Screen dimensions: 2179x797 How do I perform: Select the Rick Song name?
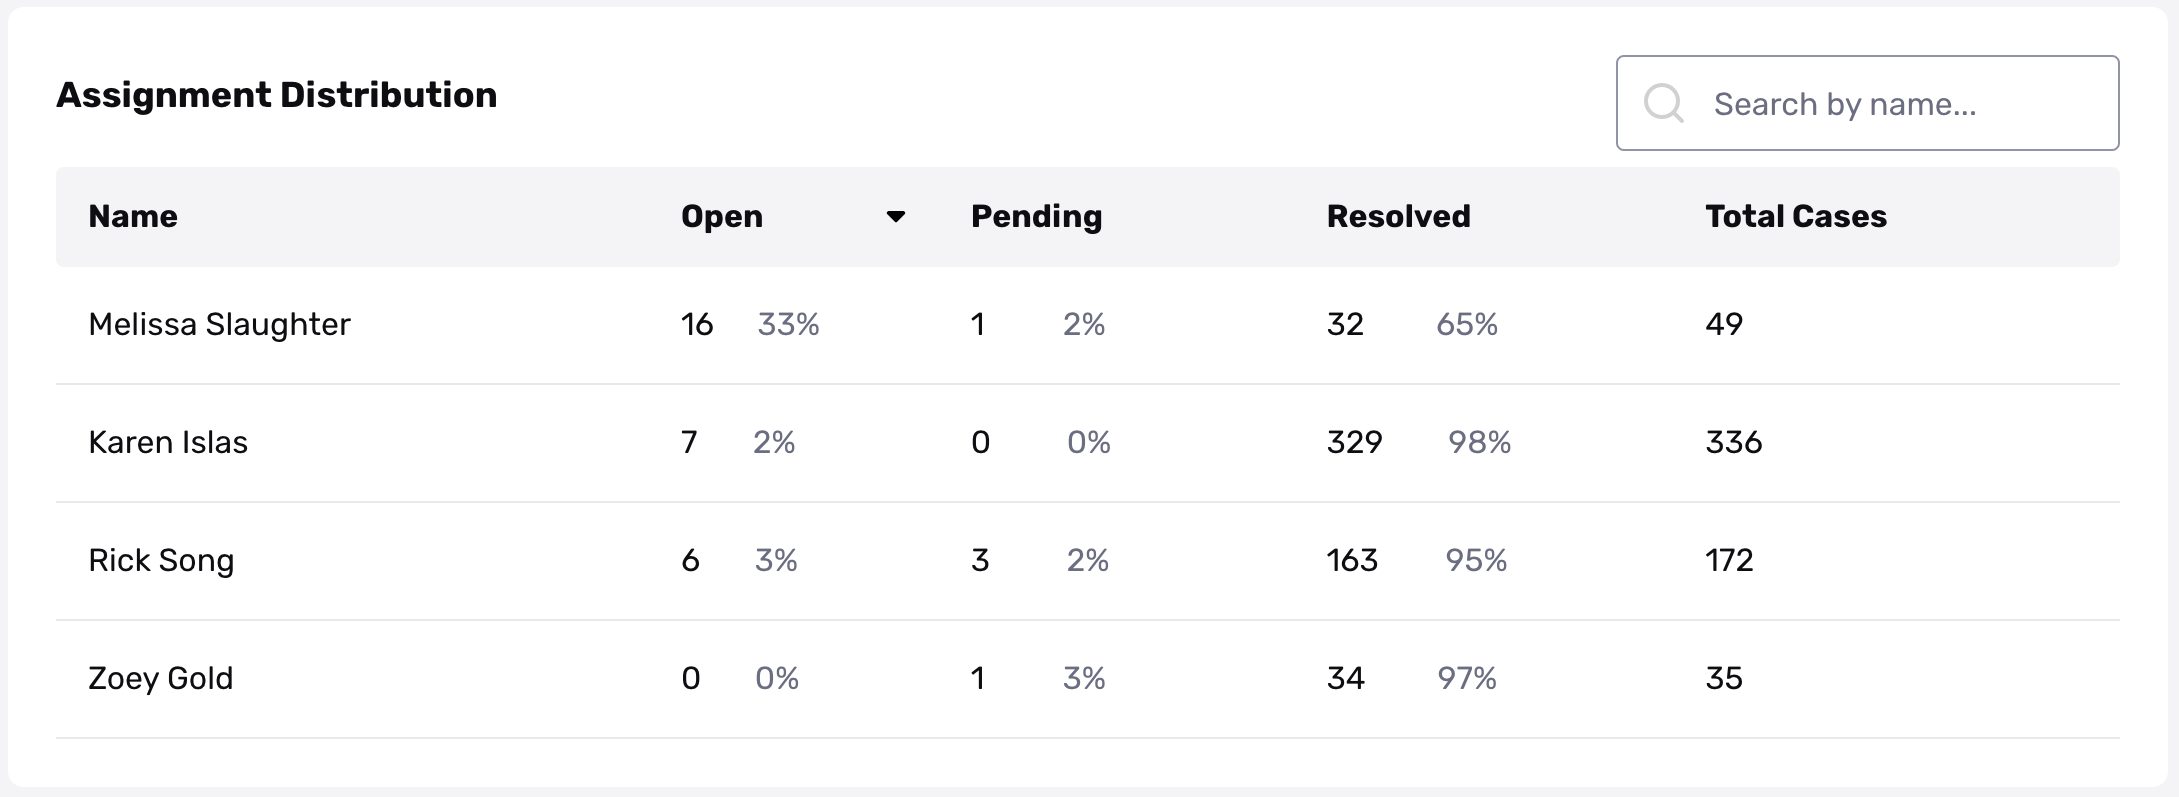tap(161, 561)
